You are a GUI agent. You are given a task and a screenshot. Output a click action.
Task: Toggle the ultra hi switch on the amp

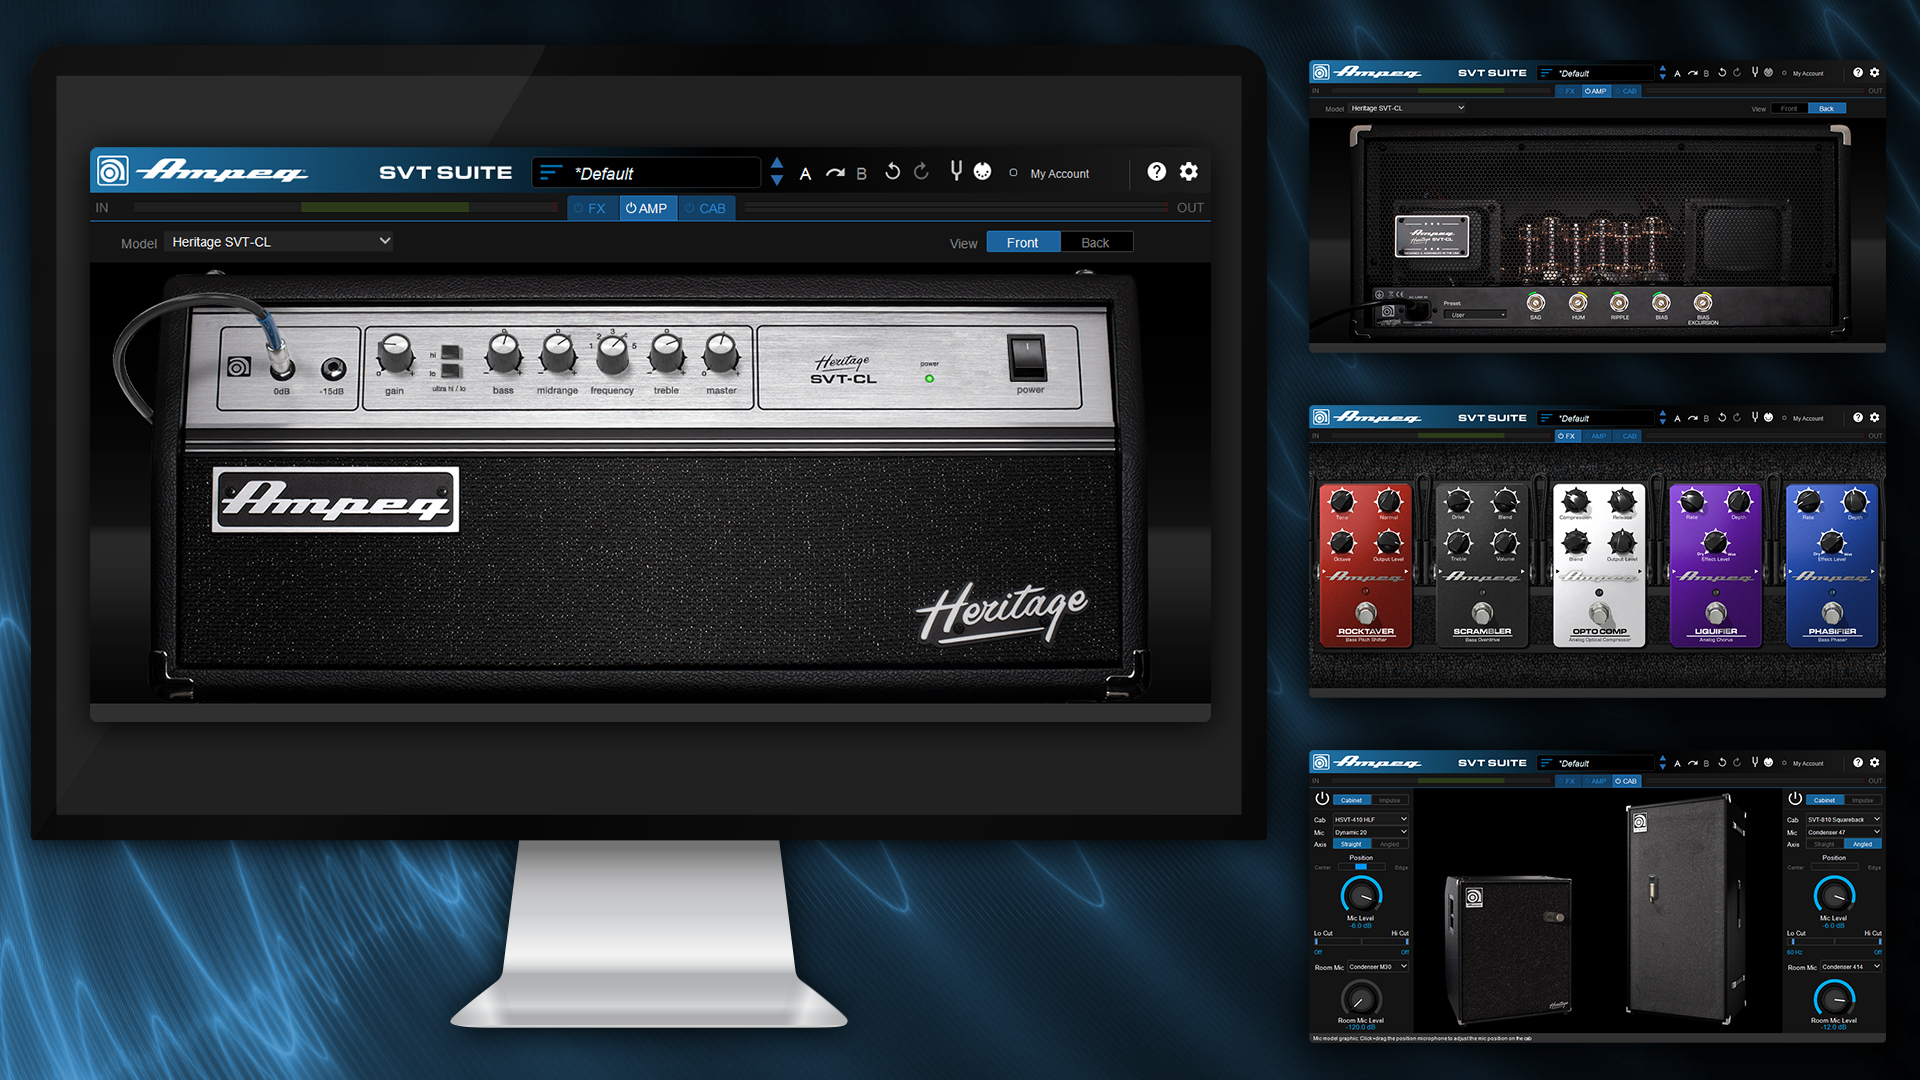451,354
